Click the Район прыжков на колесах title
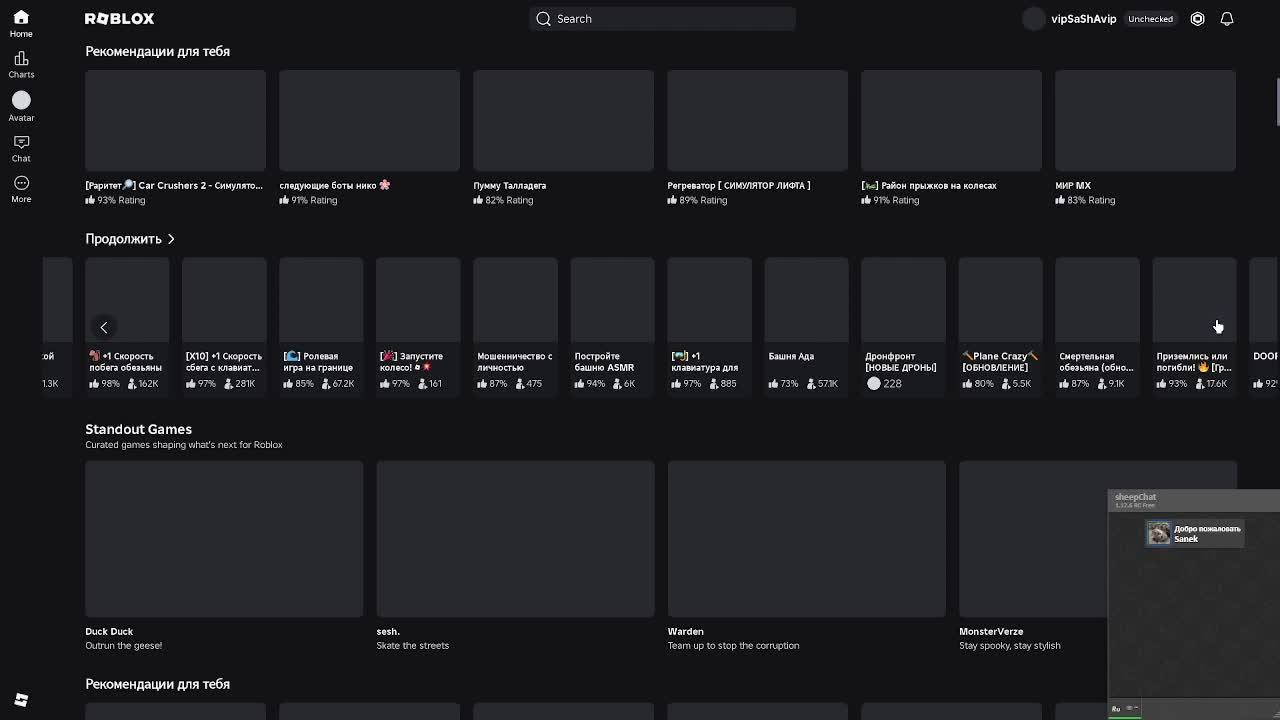The width and height of the screenshot is (1280, 720). (929, 185)
